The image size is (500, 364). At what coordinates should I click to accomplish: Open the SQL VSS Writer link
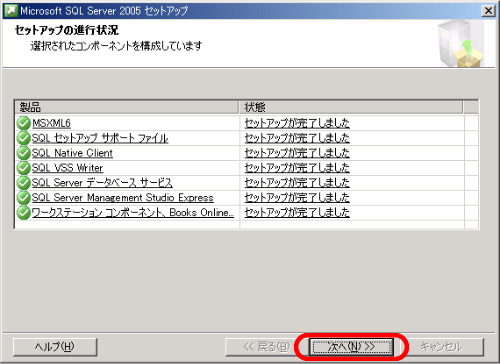point(67,168)
